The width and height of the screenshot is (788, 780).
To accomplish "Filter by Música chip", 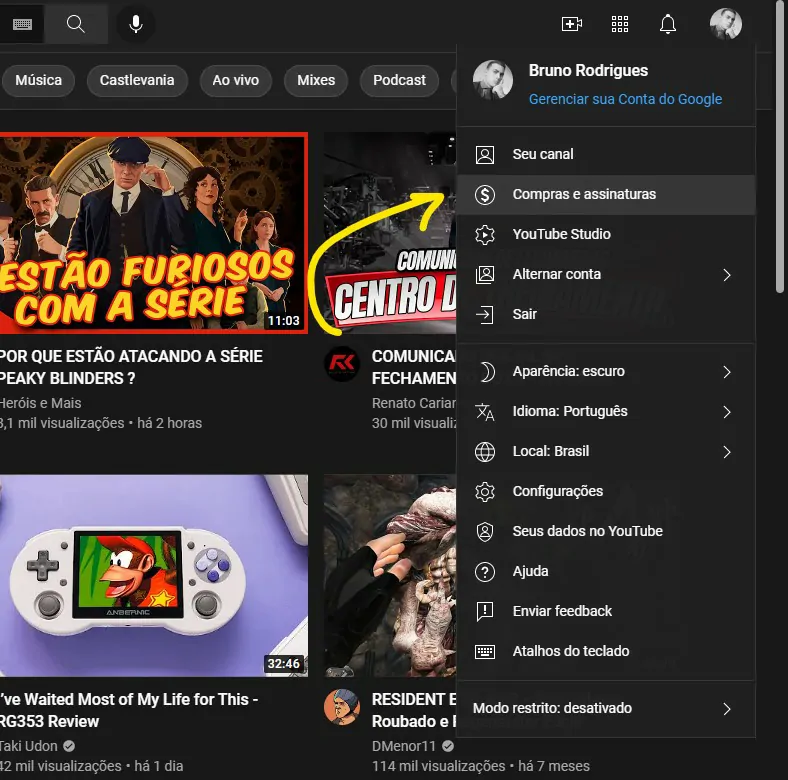I will click(x=38, y=80).
